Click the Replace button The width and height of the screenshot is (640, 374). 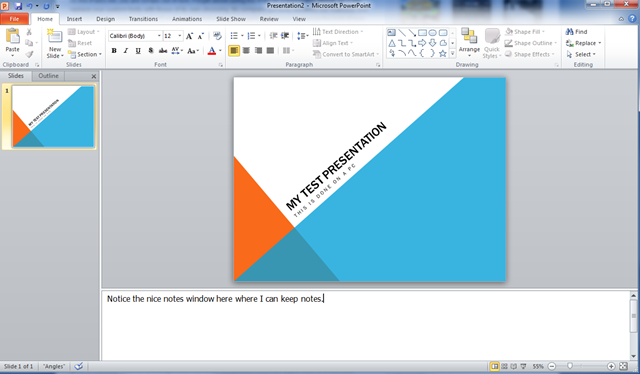(x=583, y=43)
